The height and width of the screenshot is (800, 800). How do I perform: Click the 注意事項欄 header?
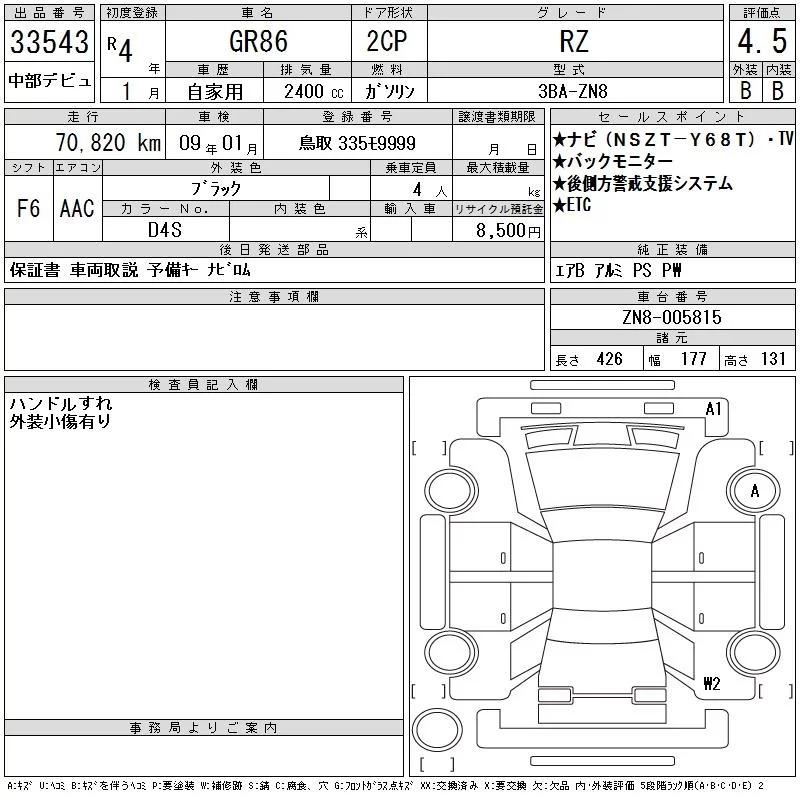tap(274, 296)
